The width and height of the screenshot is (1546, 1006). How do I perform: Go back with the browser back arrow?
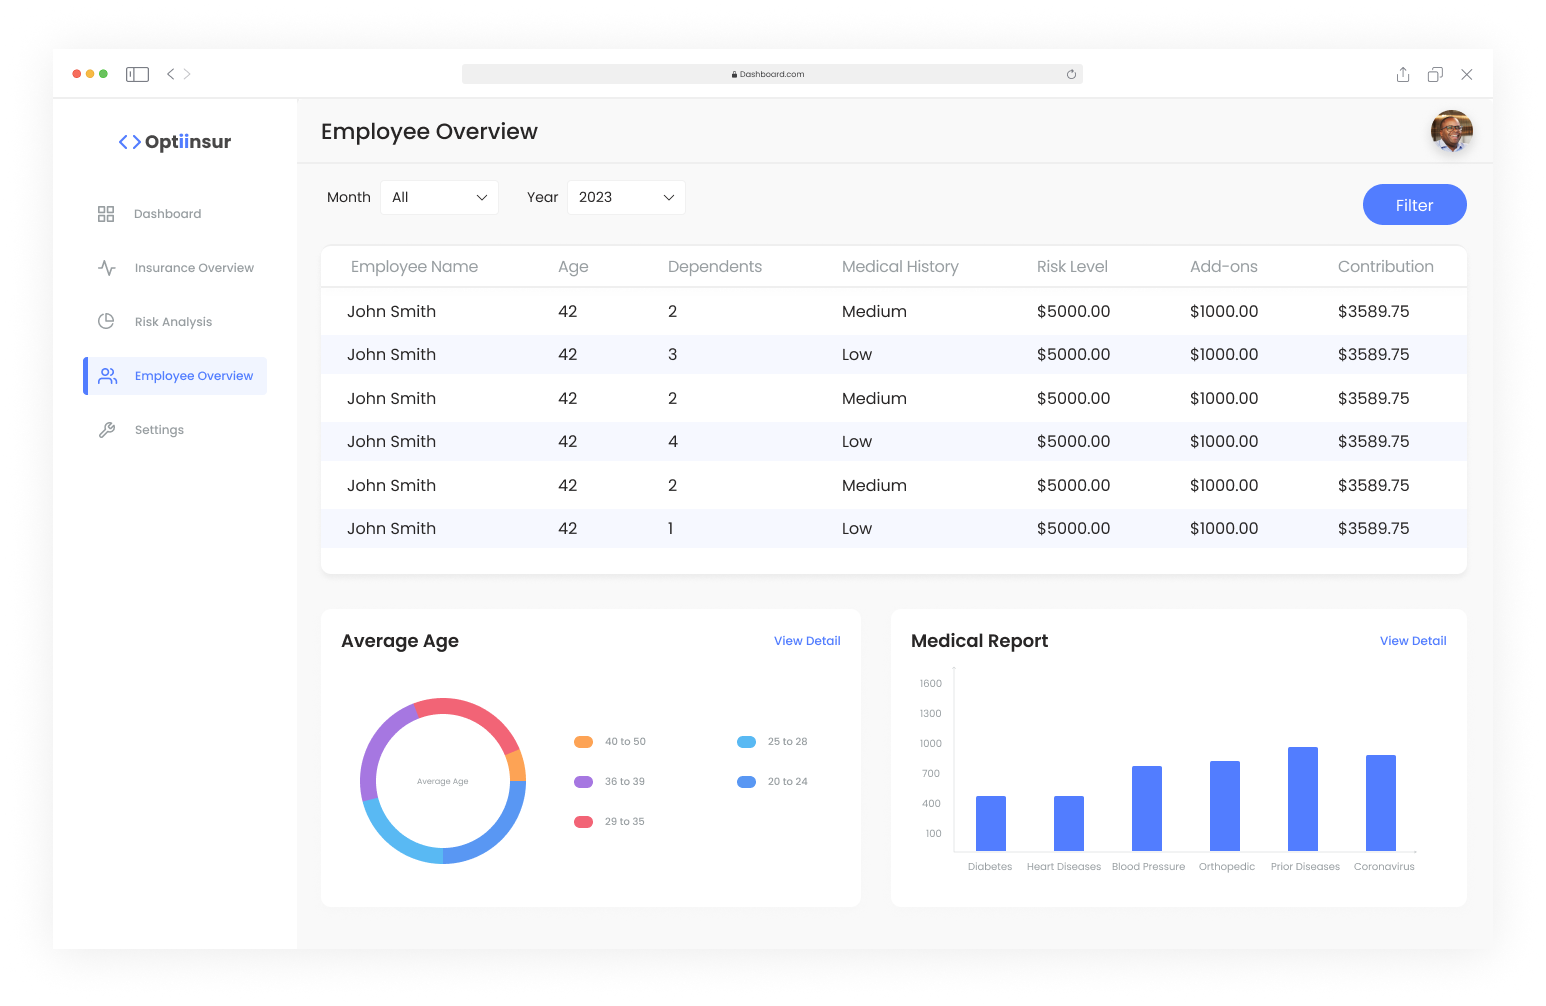171,74
